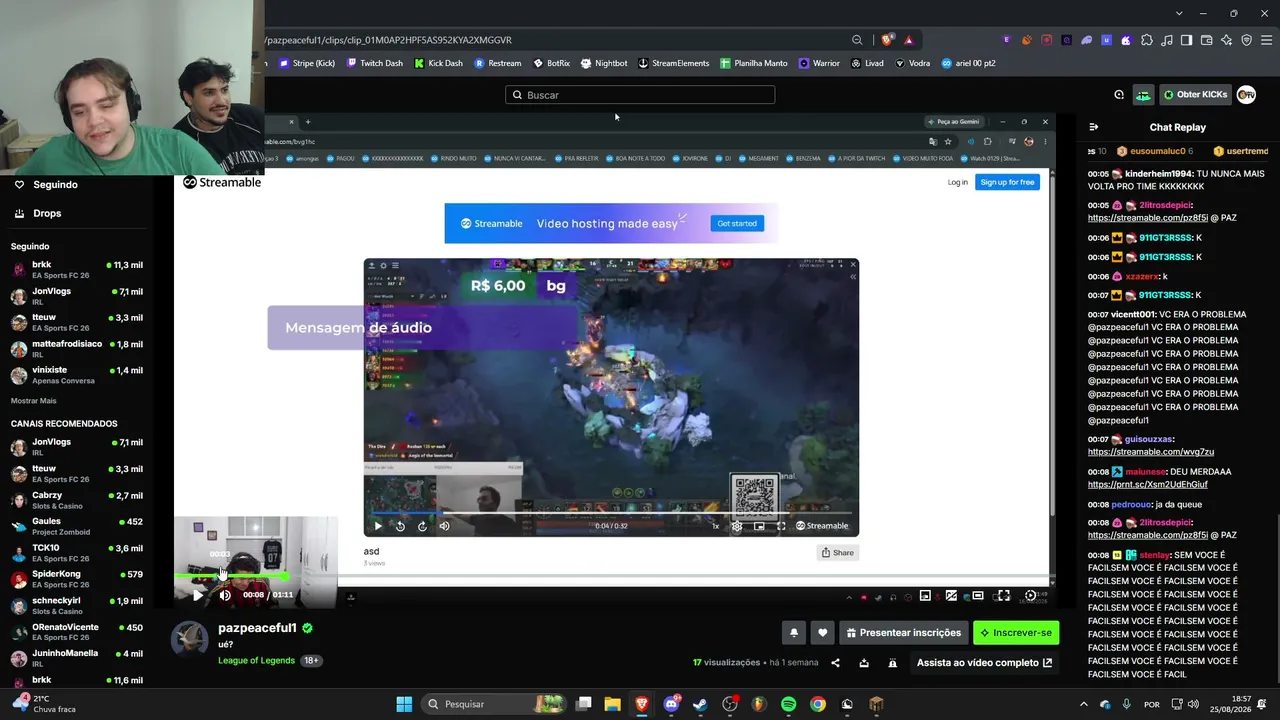This screenshot has height=720, width=1280.
Task: Seek on the Kick clip progress bar
Action: tap(612, 577)
